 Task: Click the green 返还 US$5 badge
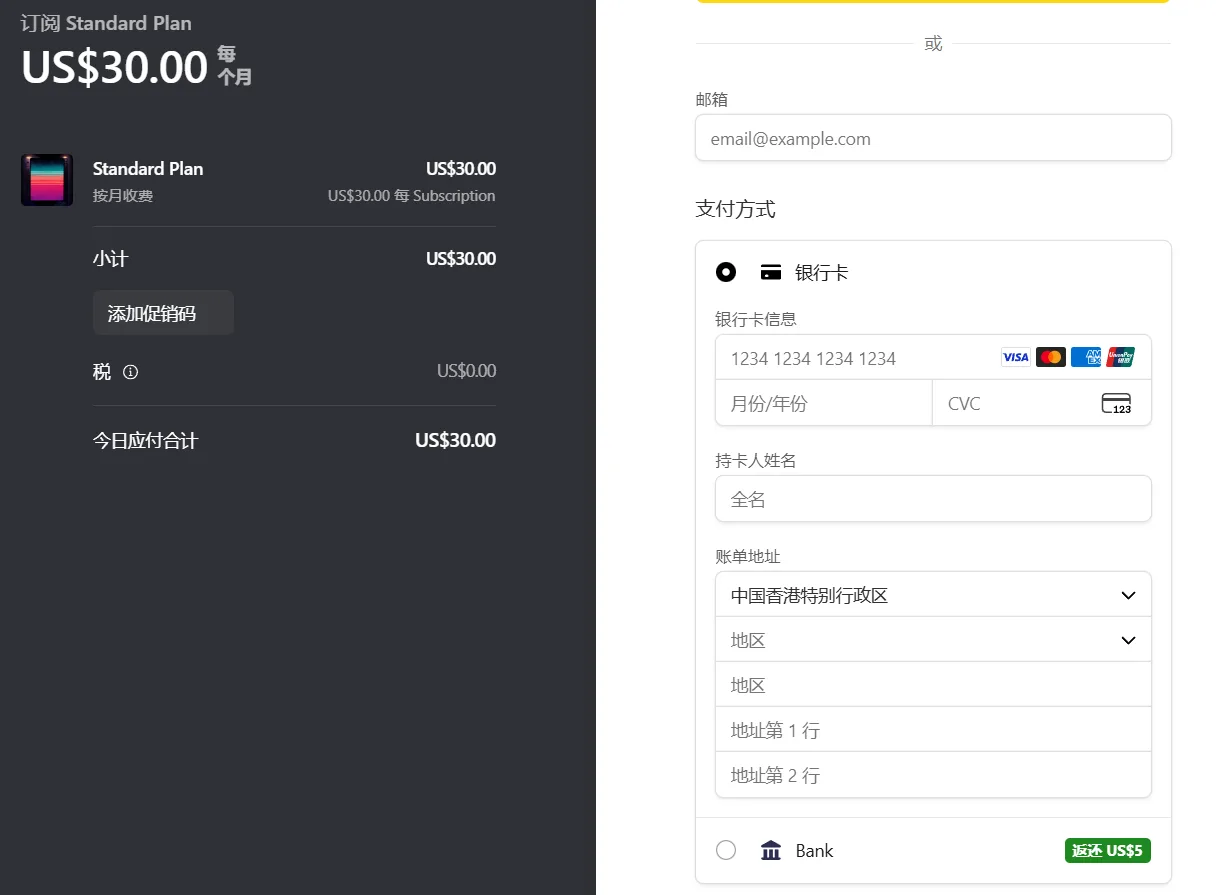point(1107,850)
